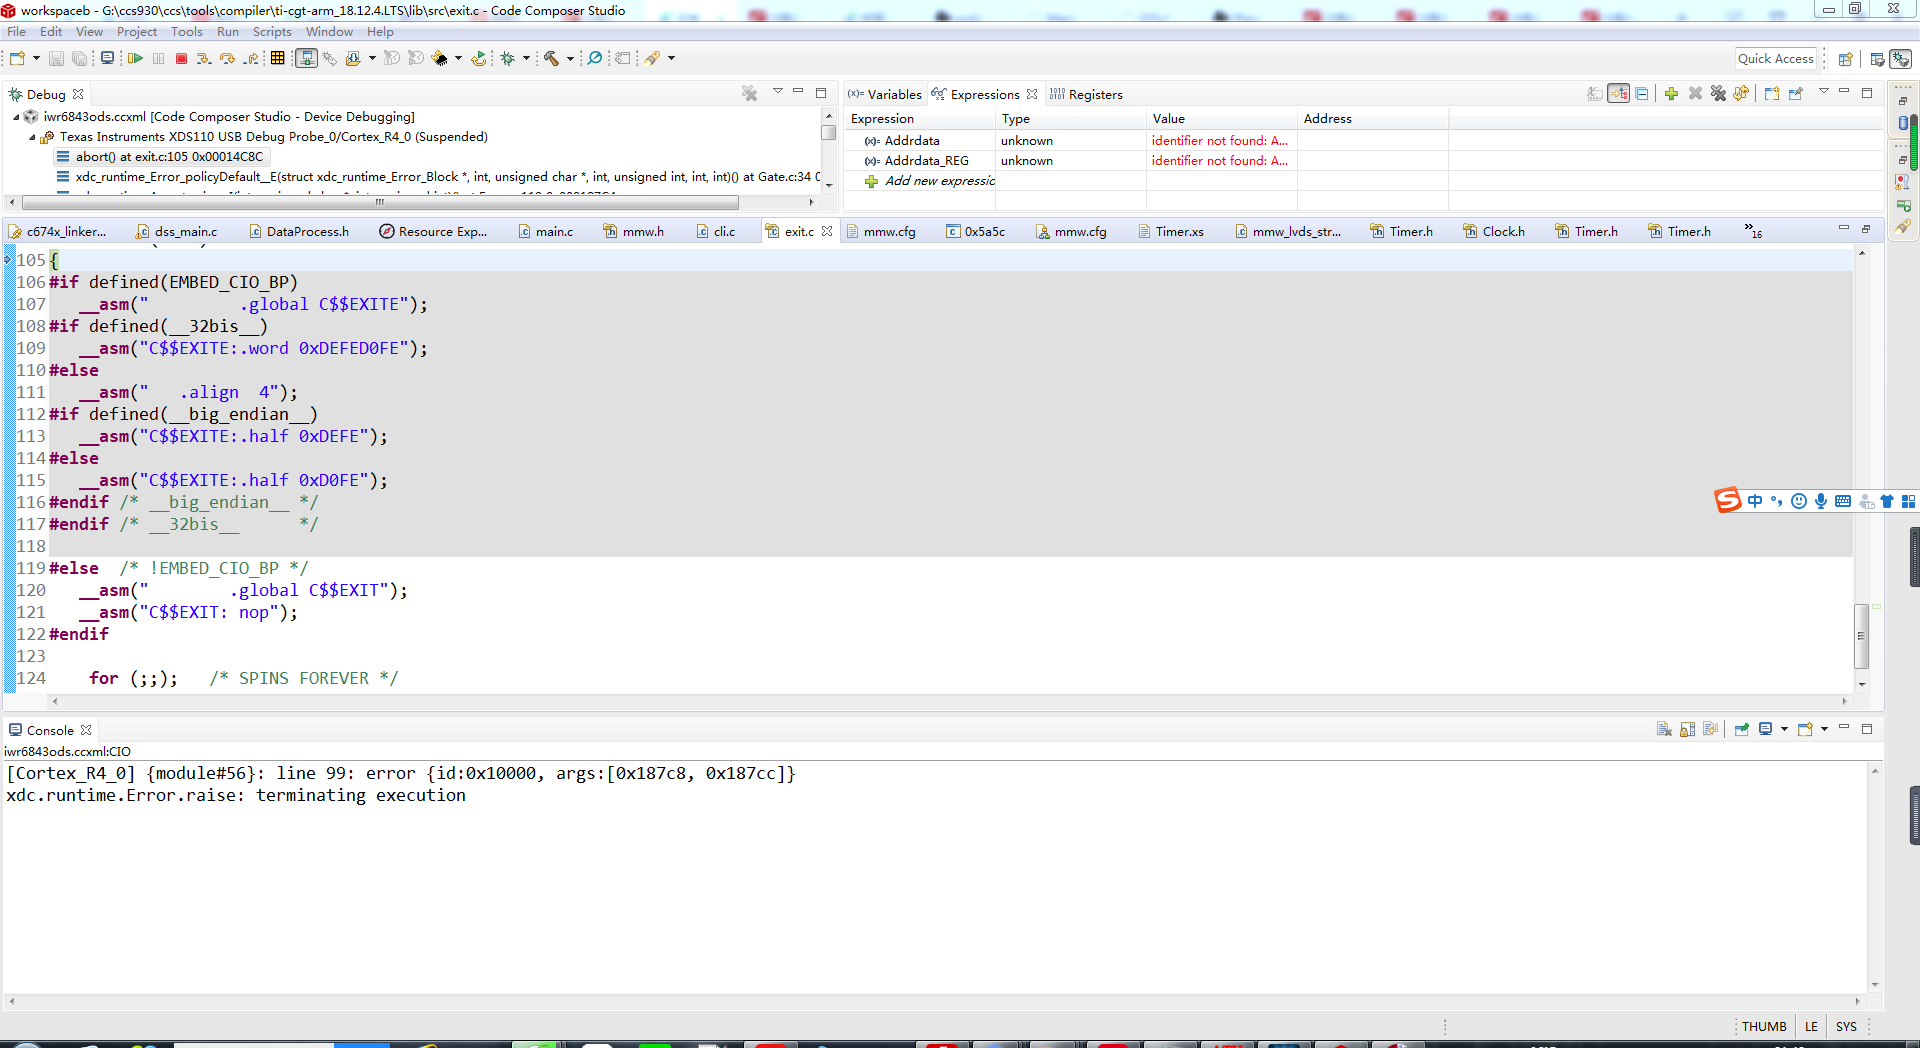1920x1048 pixels.
Task: Click the Save toolbar icon
Action: (x=56, y=59)
